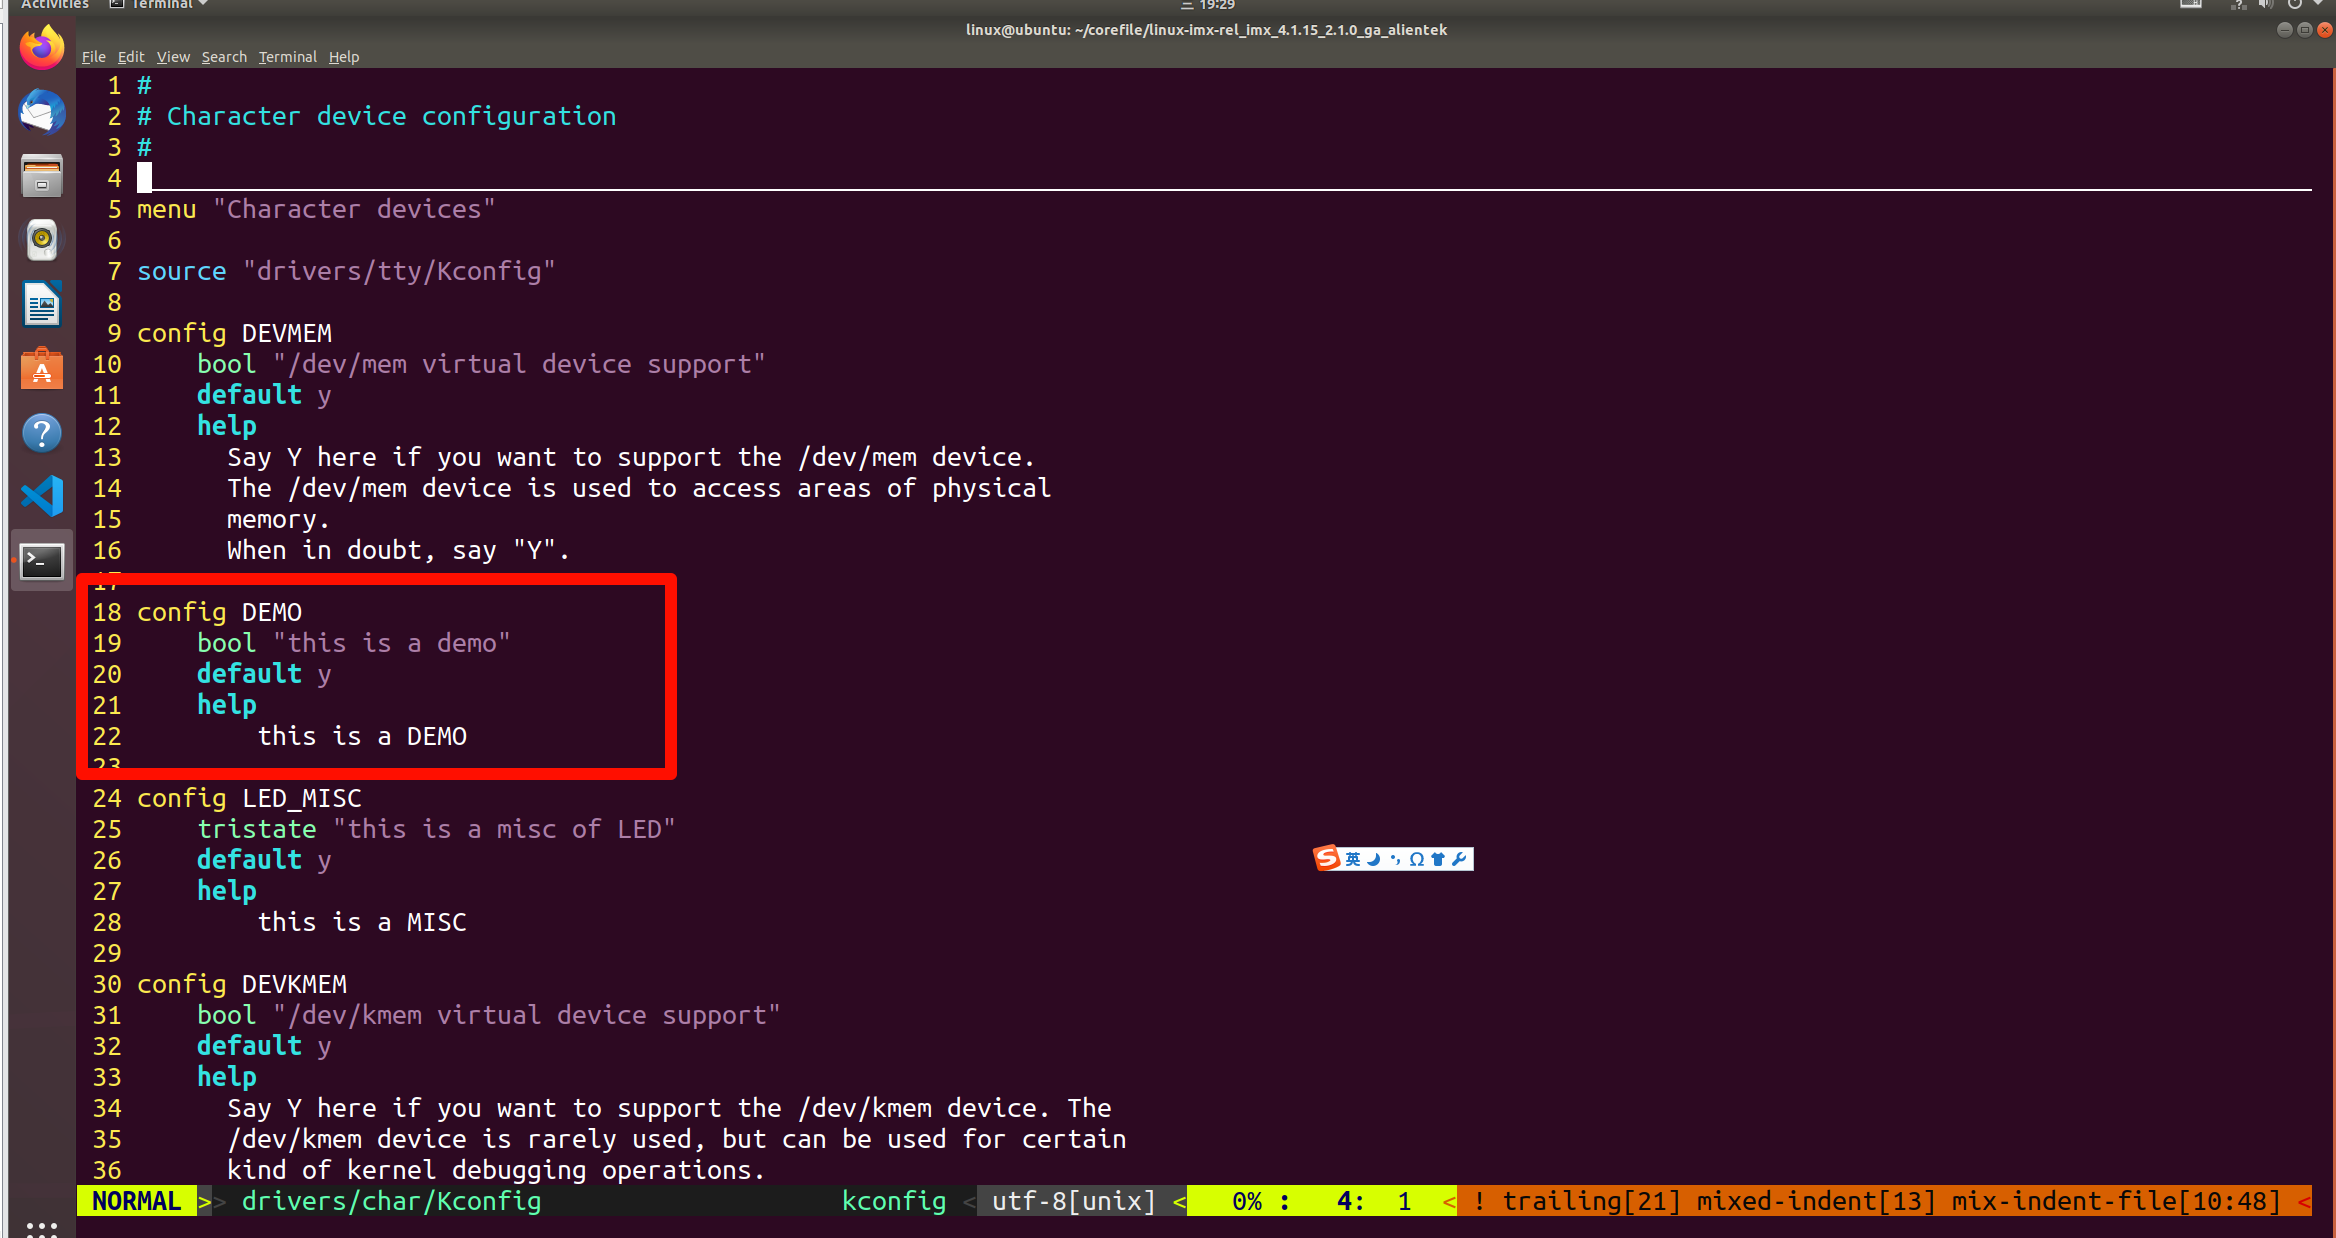Toggle the half-moon width mode icon
Screen dimensions: 2336x1238
coord(1374,859)
